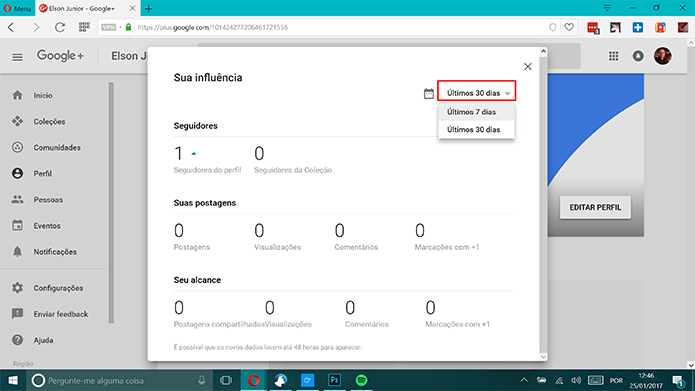This screenshot has height=391, width=695.
Task: Open the red extension icon with badge
Action: pos(593,27)
